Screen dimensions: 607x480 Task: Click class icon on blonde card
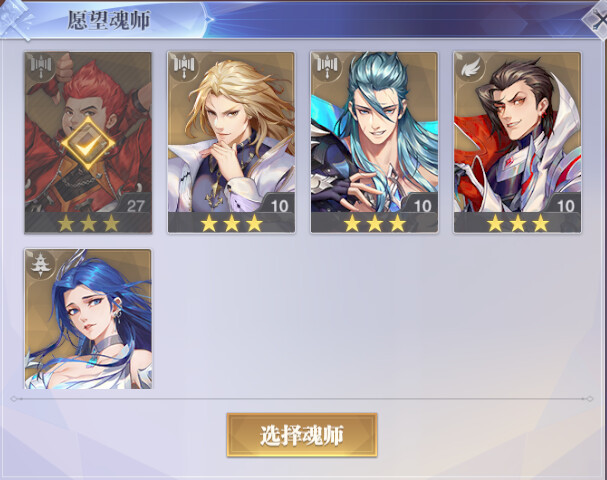(x=184, y=67)
